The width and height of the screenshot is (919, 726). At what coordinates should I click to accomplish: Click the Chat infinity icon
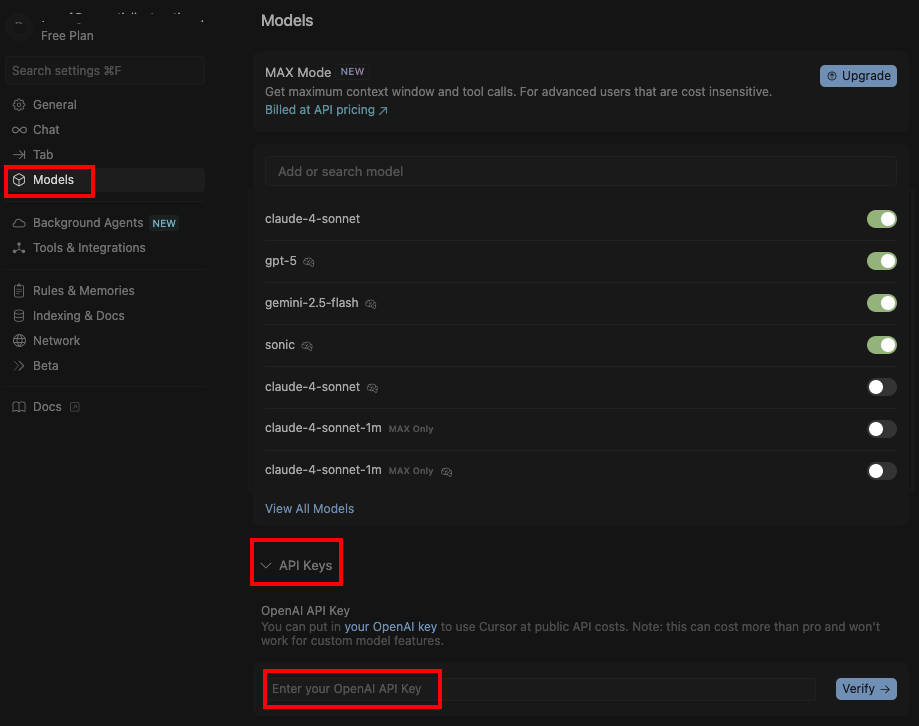click(x=19, y=130)
